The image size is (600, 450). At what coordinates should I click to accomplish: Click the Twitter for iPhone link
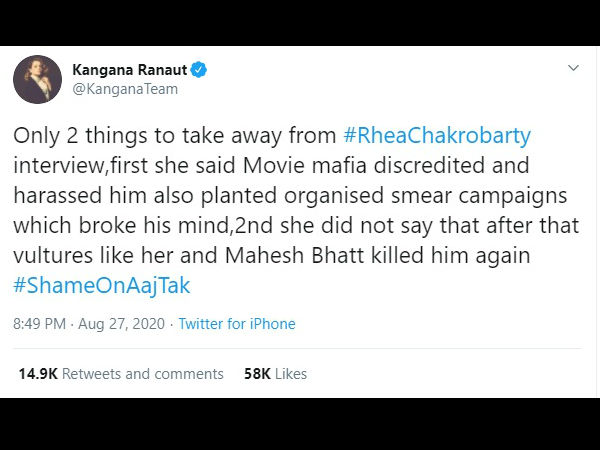pos(237,324)
